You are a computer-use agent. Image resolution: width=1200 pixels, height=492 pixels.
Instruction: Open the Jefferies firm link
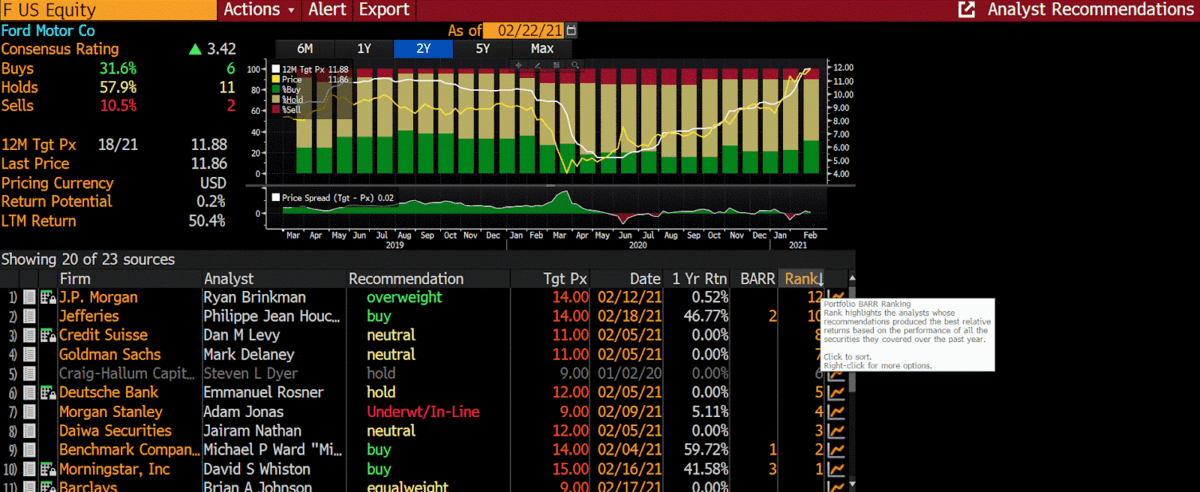89,317
